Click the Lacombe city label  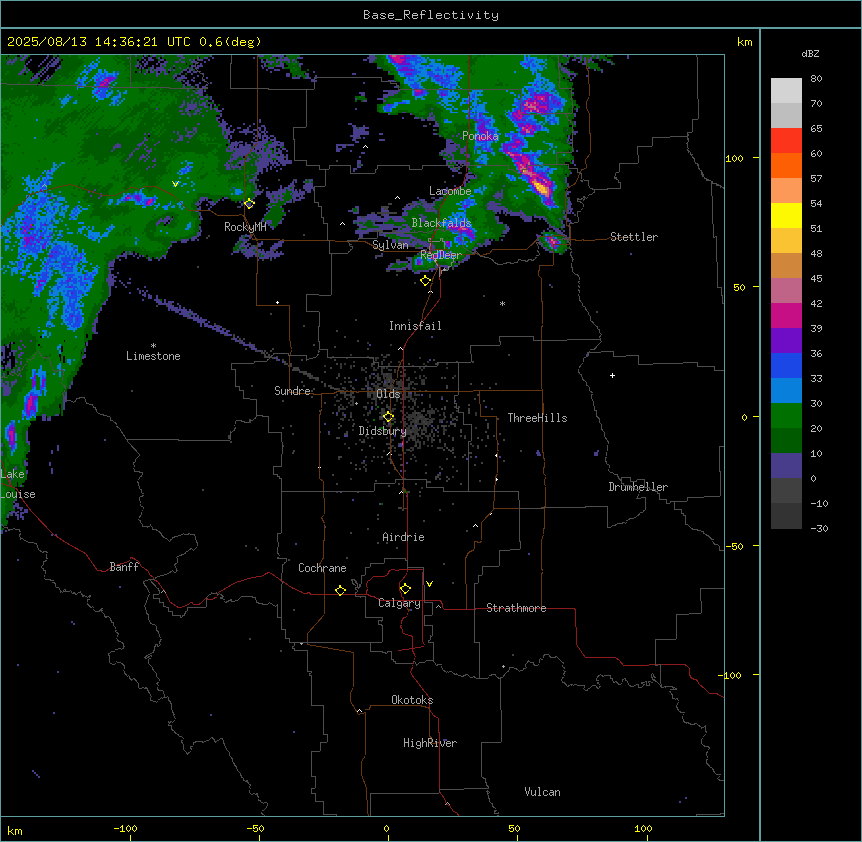pos(450,191)
